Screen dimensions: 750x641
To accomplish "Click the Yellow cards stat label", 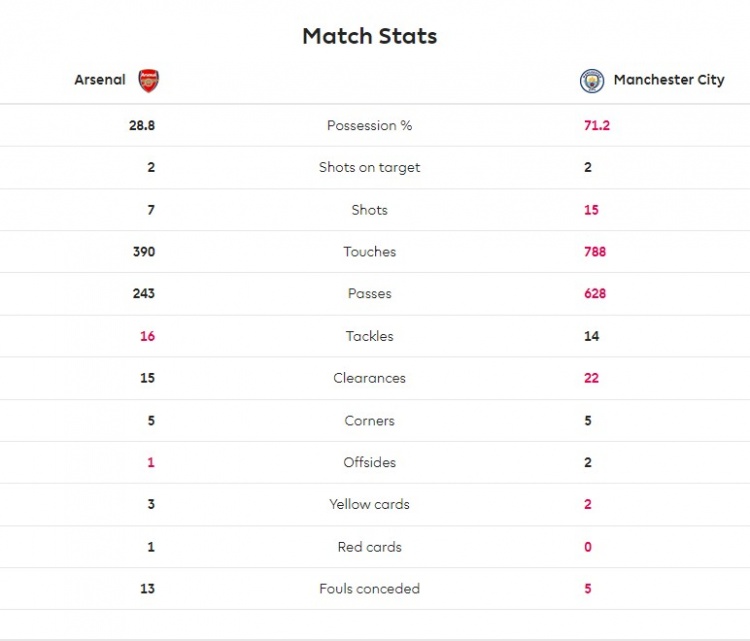I will (369, 504).
